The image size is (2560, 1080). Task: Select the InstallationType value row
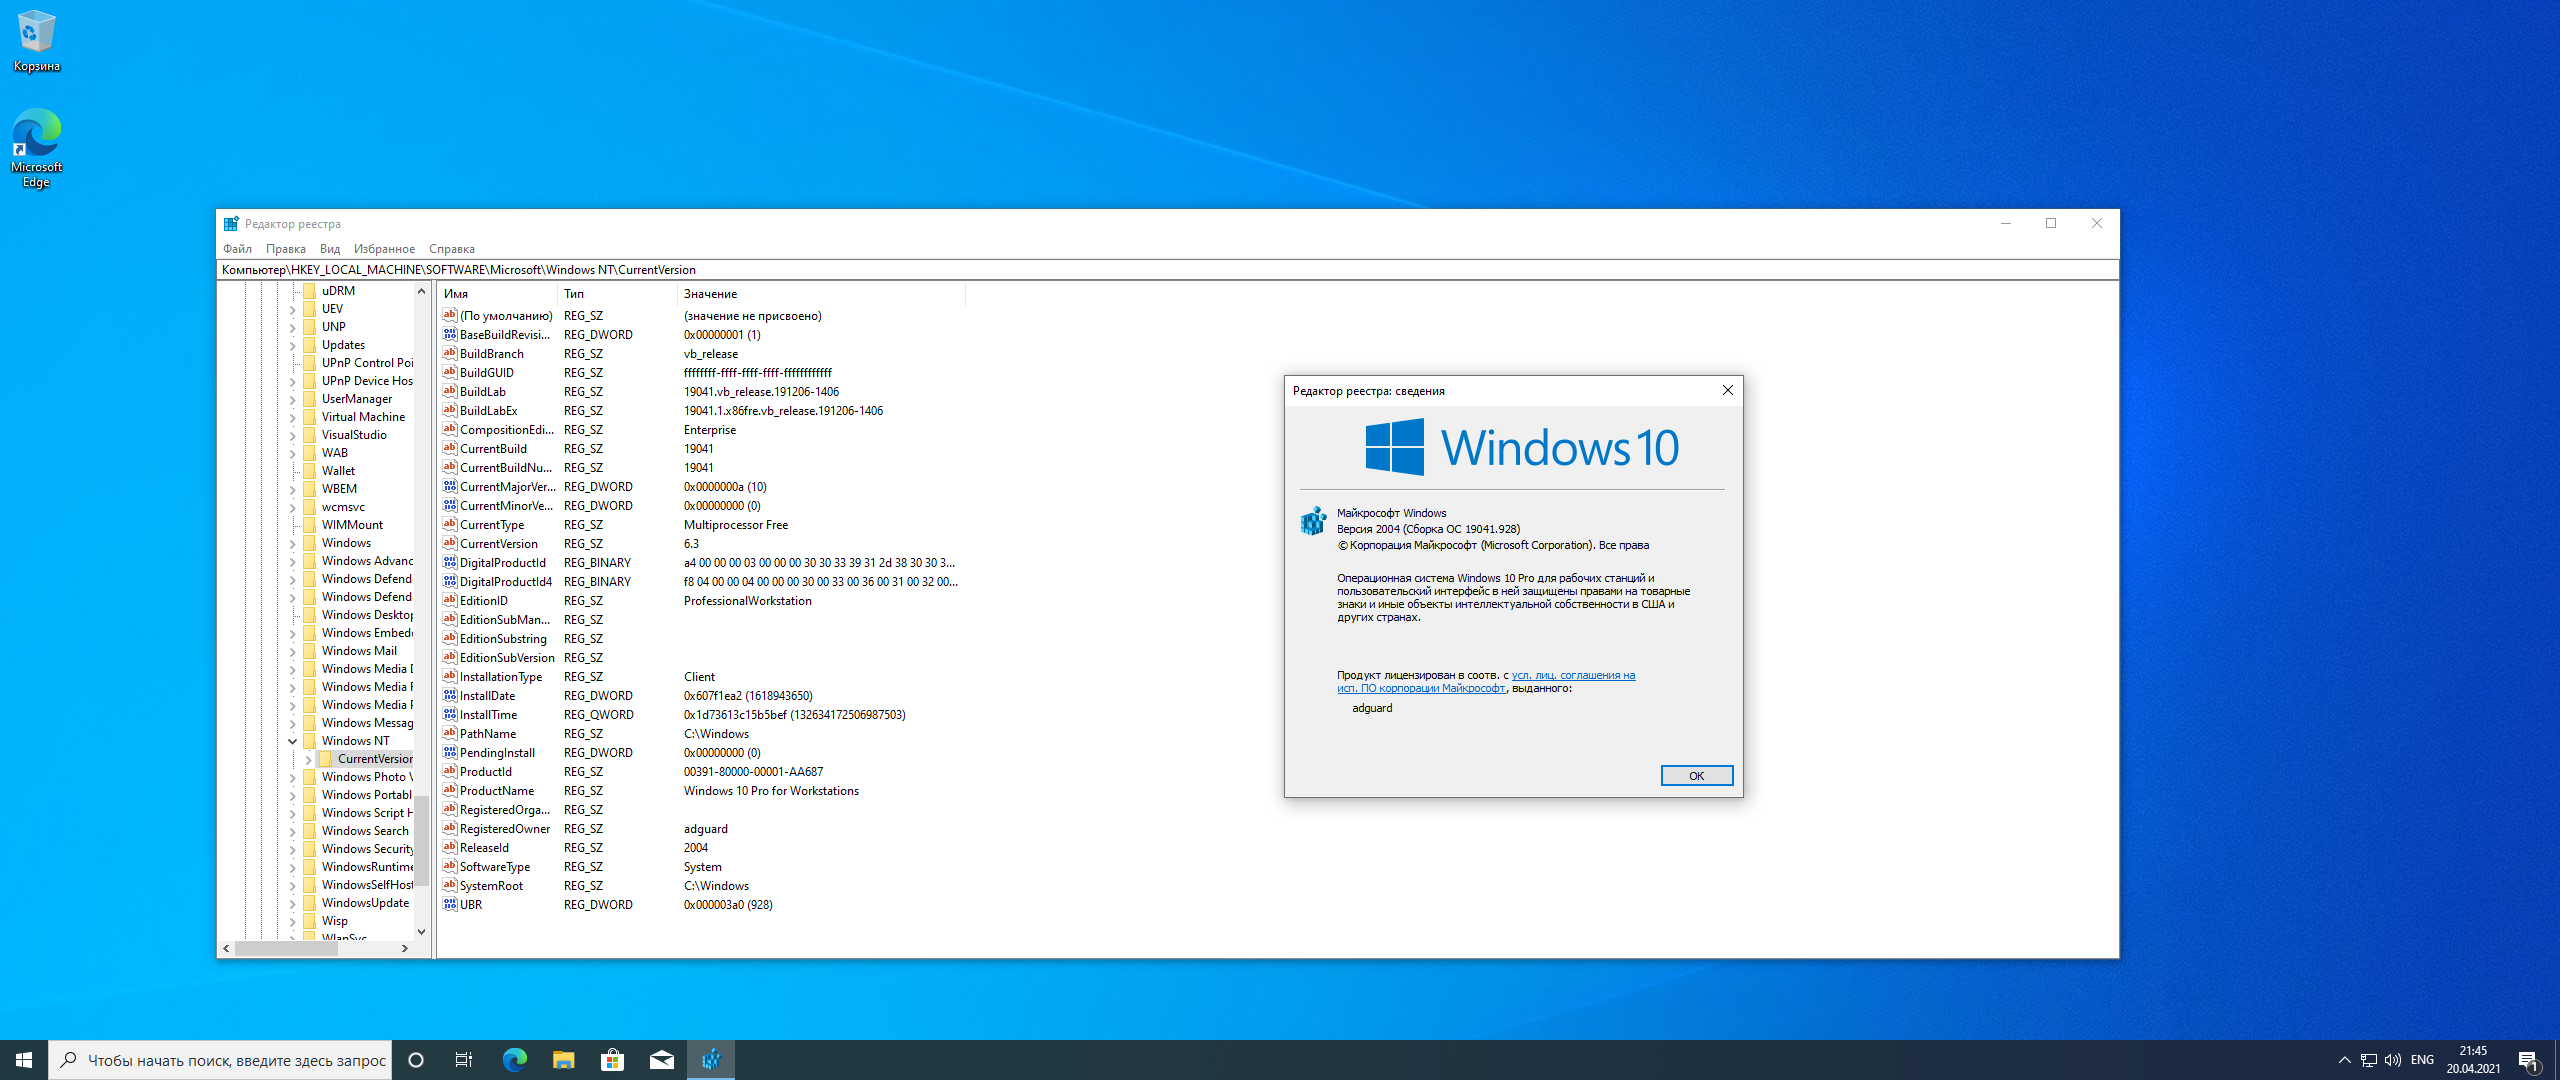700,676
